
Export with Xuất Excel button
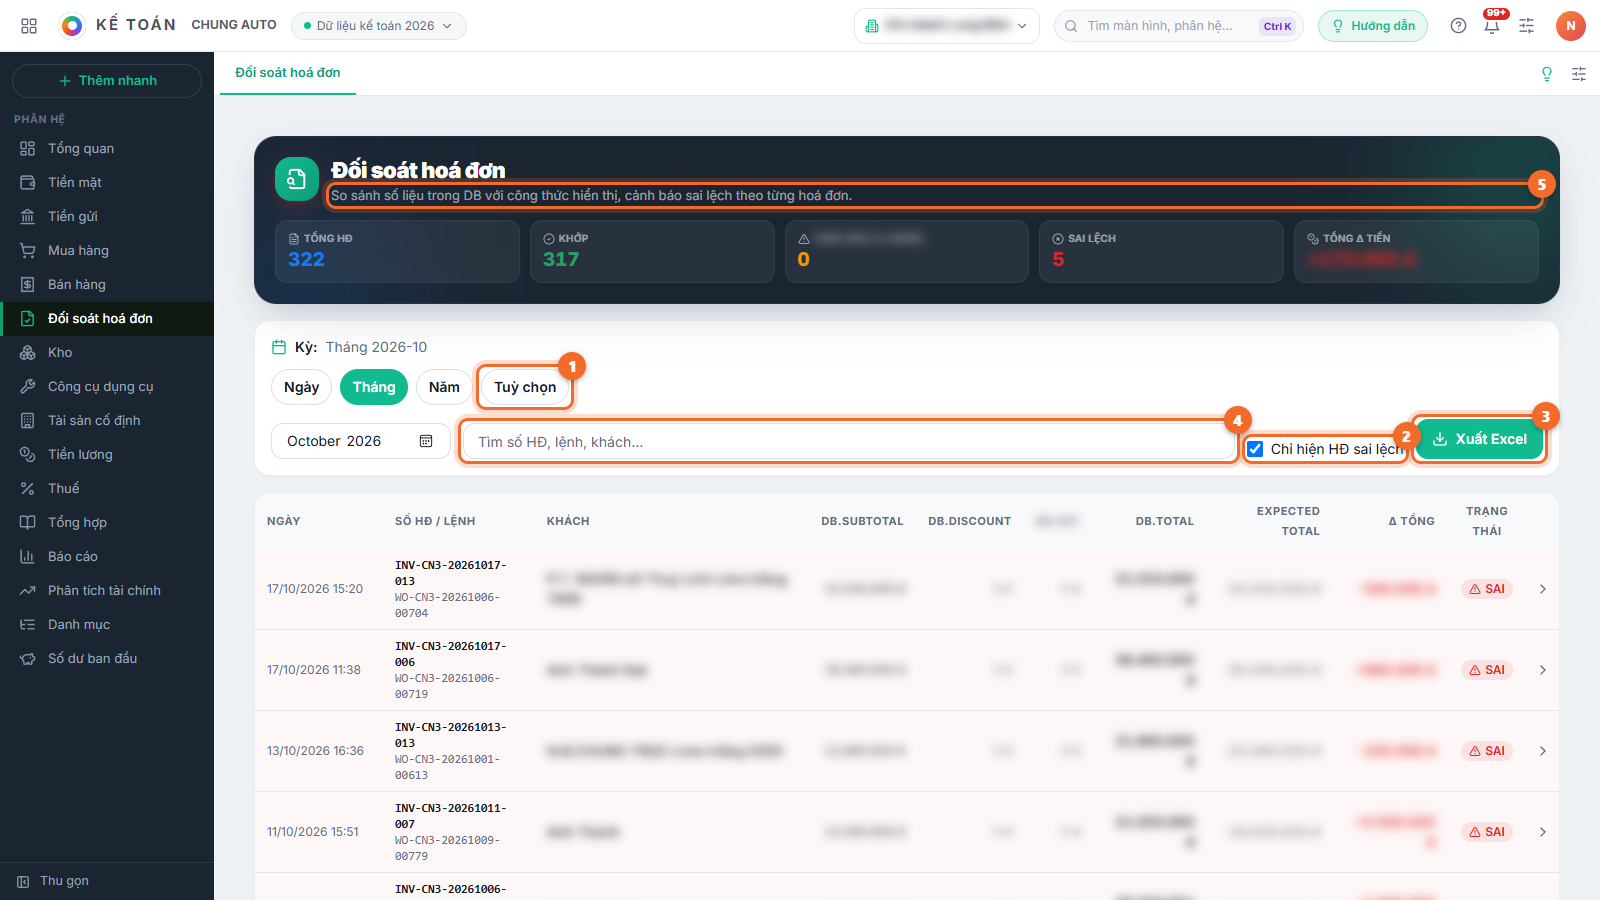(x=1480, y=439)
